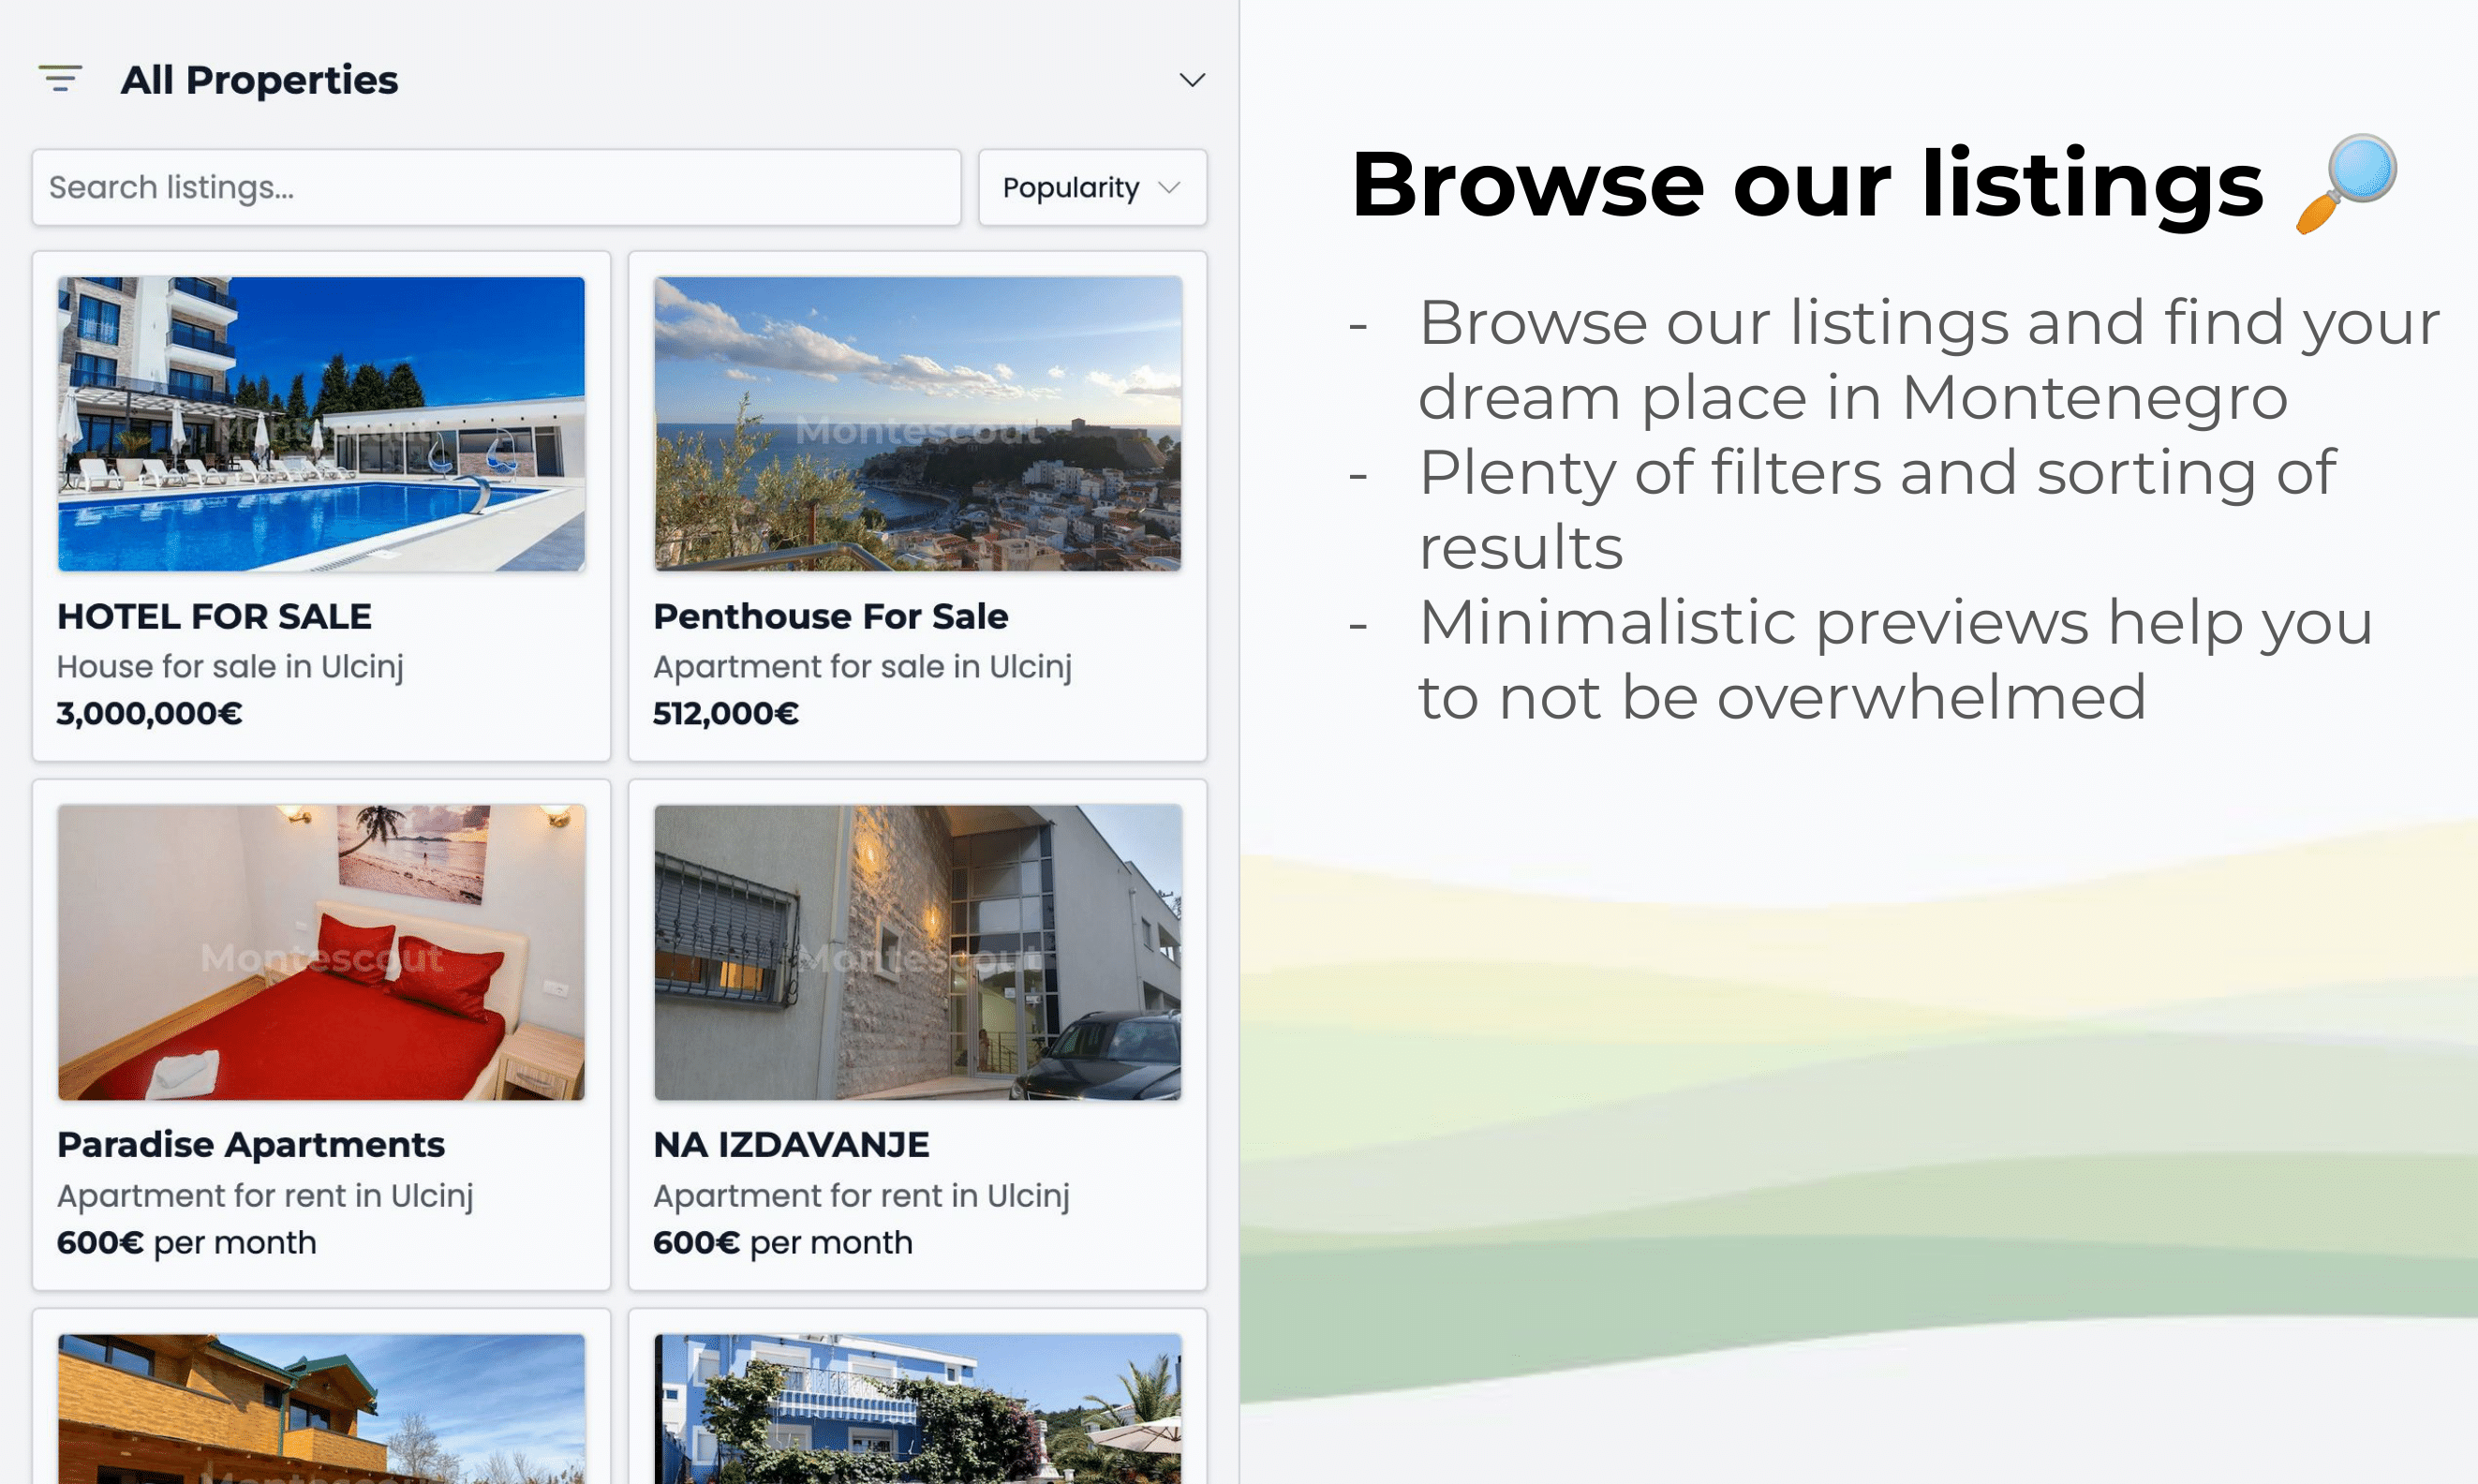Click the All Properties heading

point(259,80)
